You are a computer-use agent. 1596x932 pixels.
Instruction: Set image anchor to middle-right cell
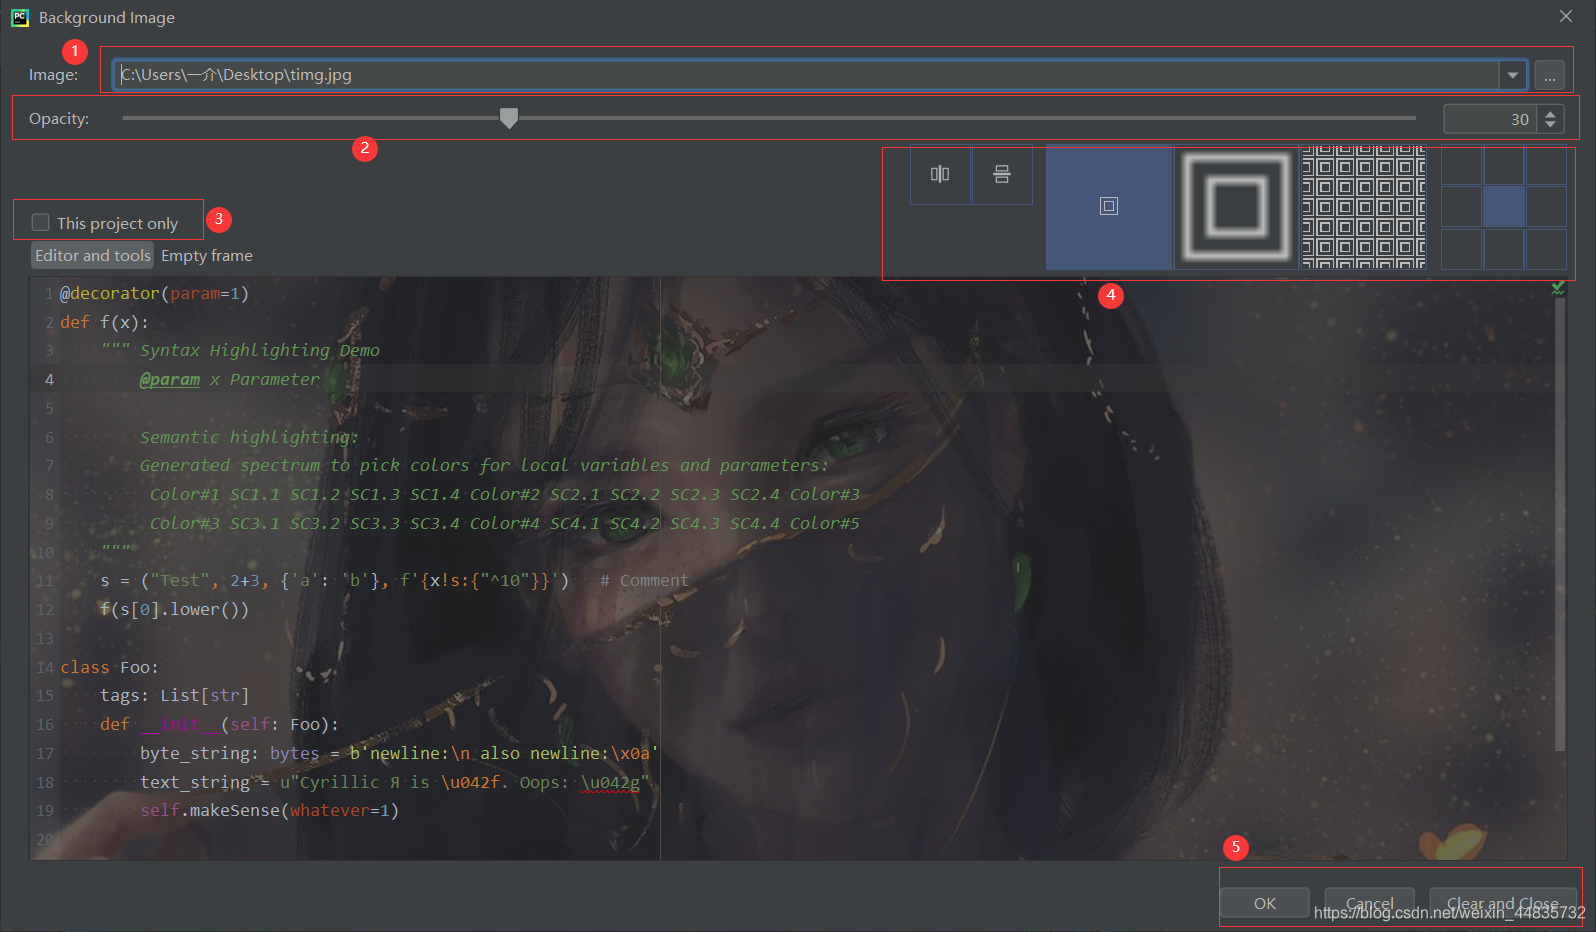click(1546, 207)
